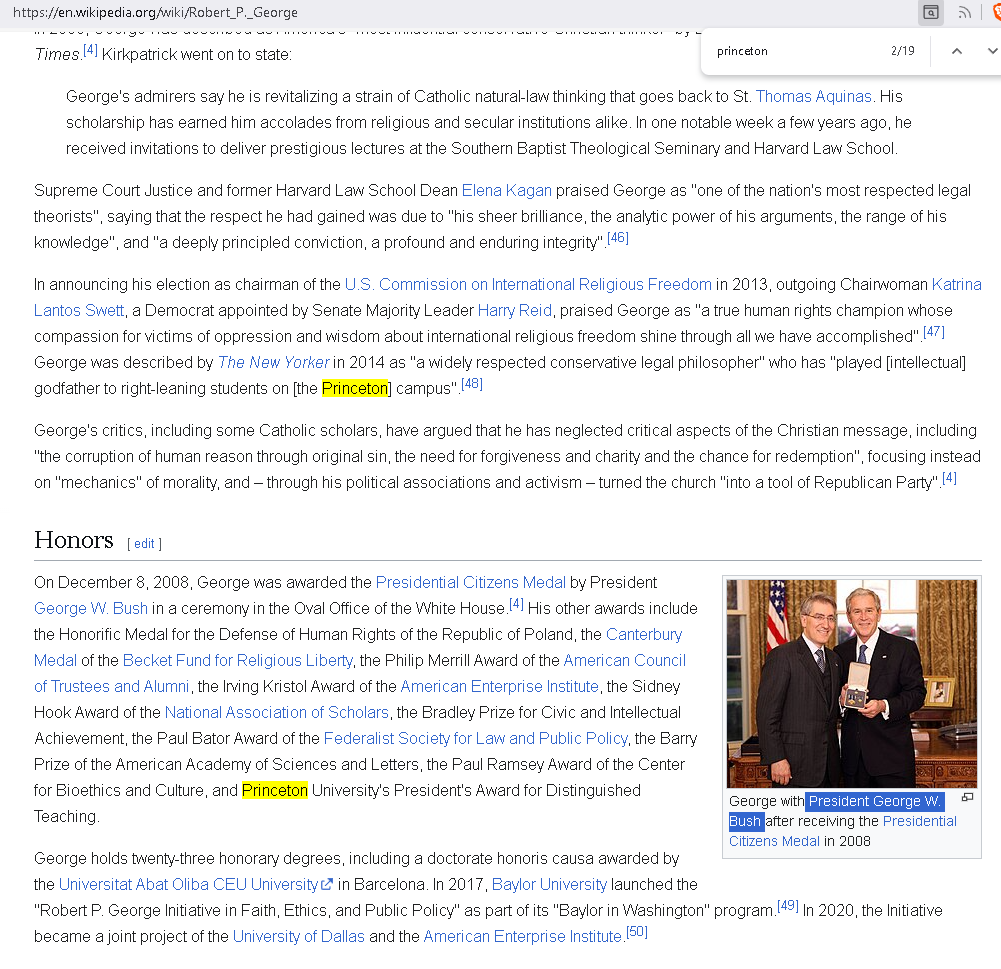The width and height of the screenshot is (1001, 969).
Task: Open American Council of Trustees and Alumni link
Action: click(624, 660)
